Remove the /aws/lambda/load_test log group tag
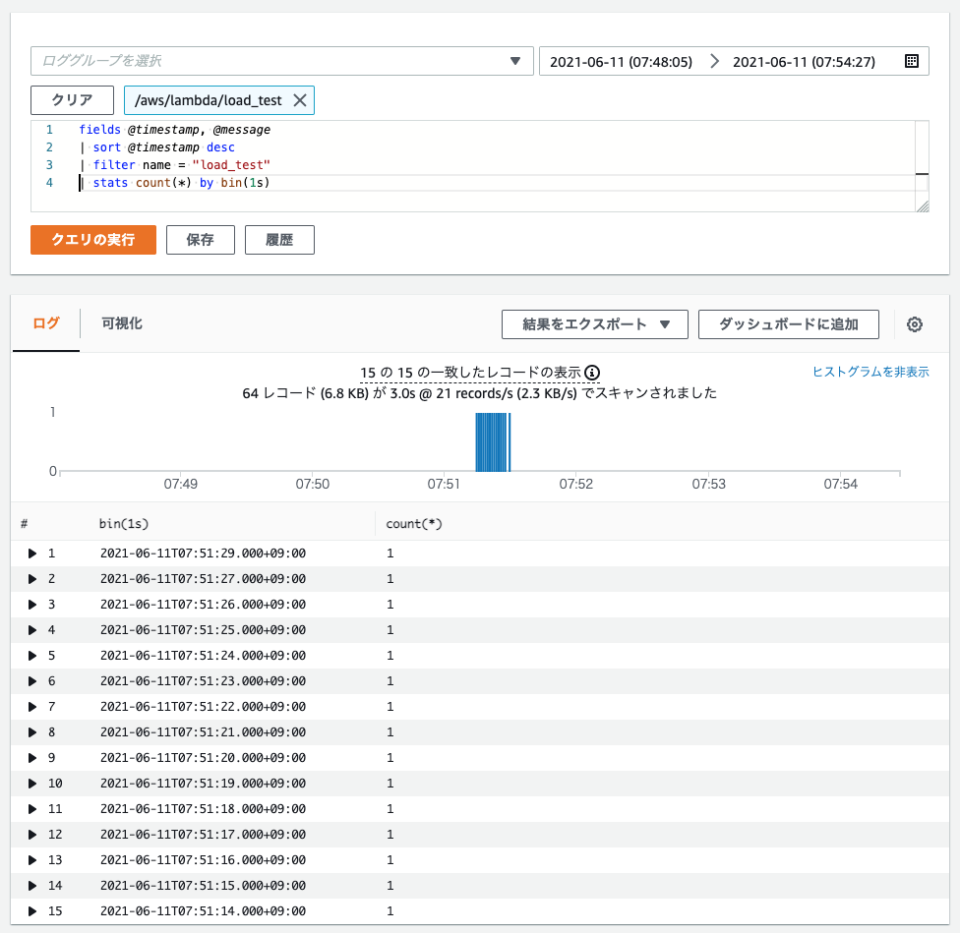The width and height of the screenshot is (960, 933). tap(299, 101)
